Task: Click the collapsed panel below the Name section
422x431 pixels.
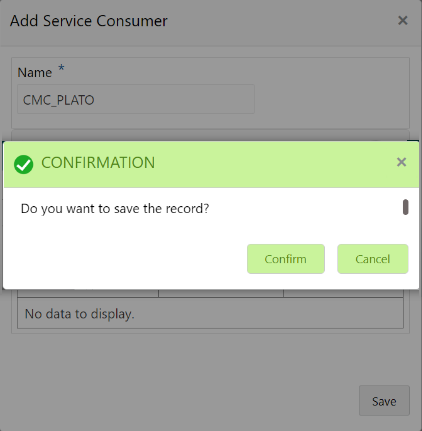Action: [x=210, y=136]
